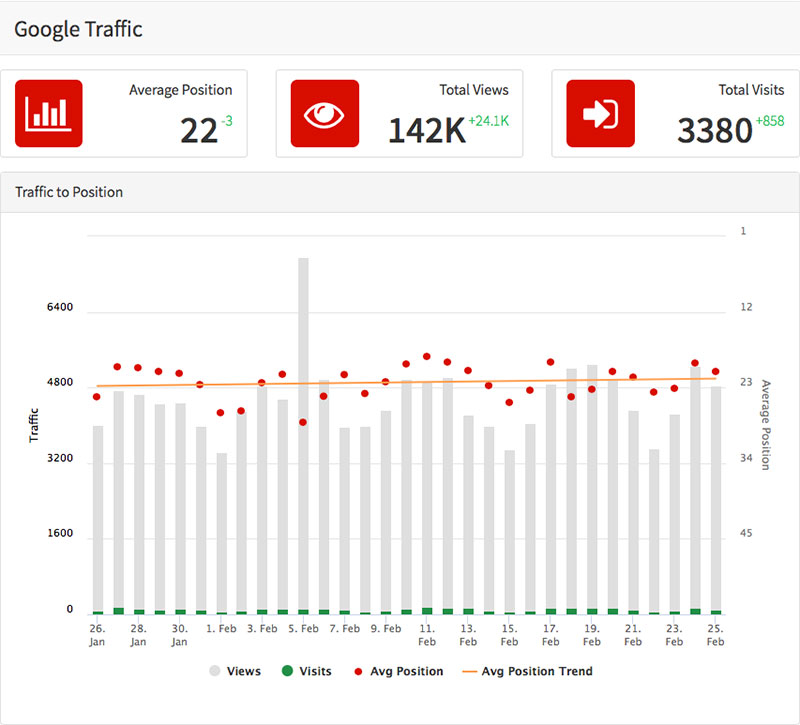
Task: Click the vertical "Average Position" right axis title
Action: point(766,425)
